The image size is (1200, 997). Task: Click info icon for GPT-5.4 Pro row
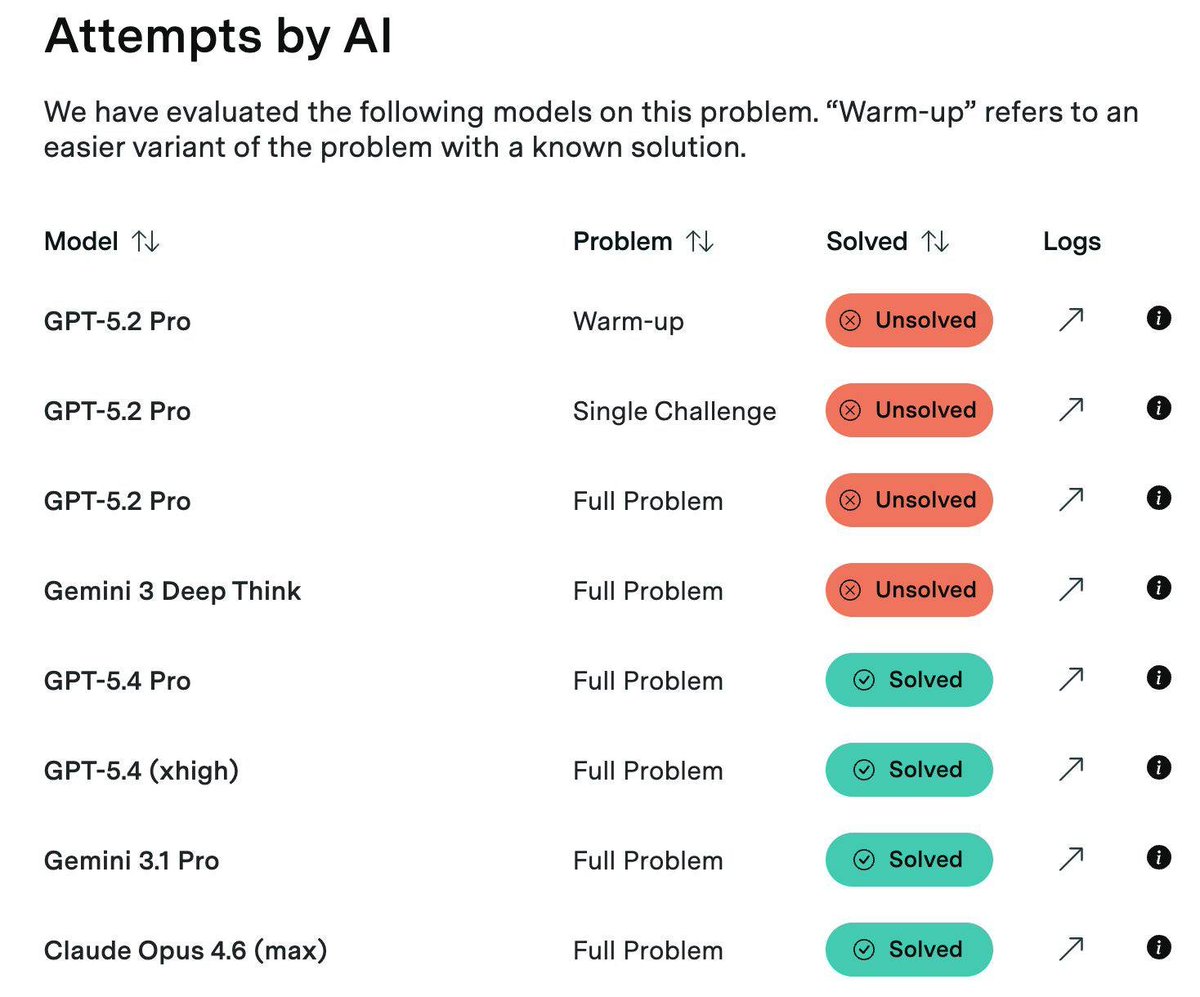tap(1158, 678)
